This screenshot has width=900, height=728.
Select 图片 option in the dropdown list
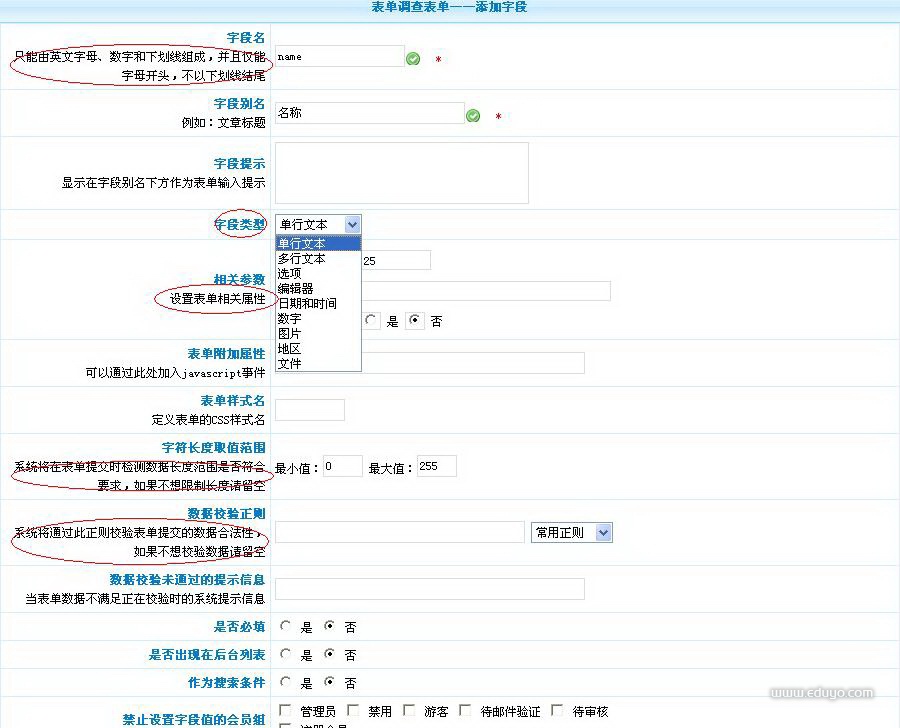tap(290, 334)
